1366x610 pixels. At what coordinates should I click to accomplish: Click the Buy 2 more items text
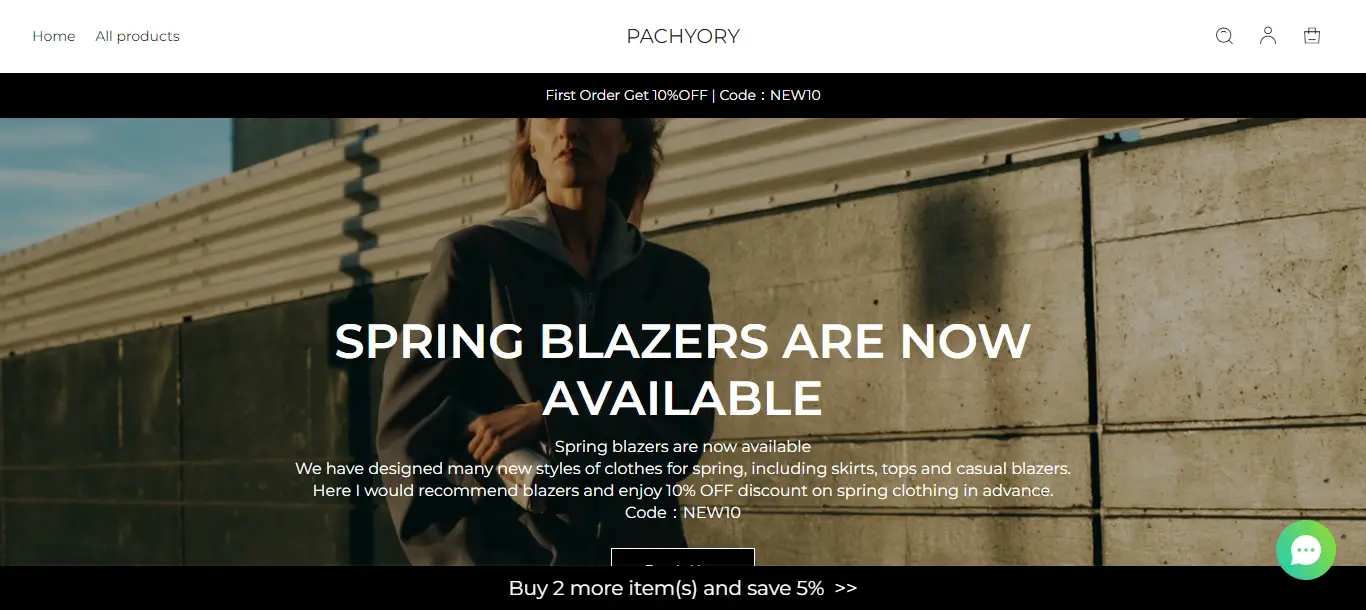tap(666, 588)
